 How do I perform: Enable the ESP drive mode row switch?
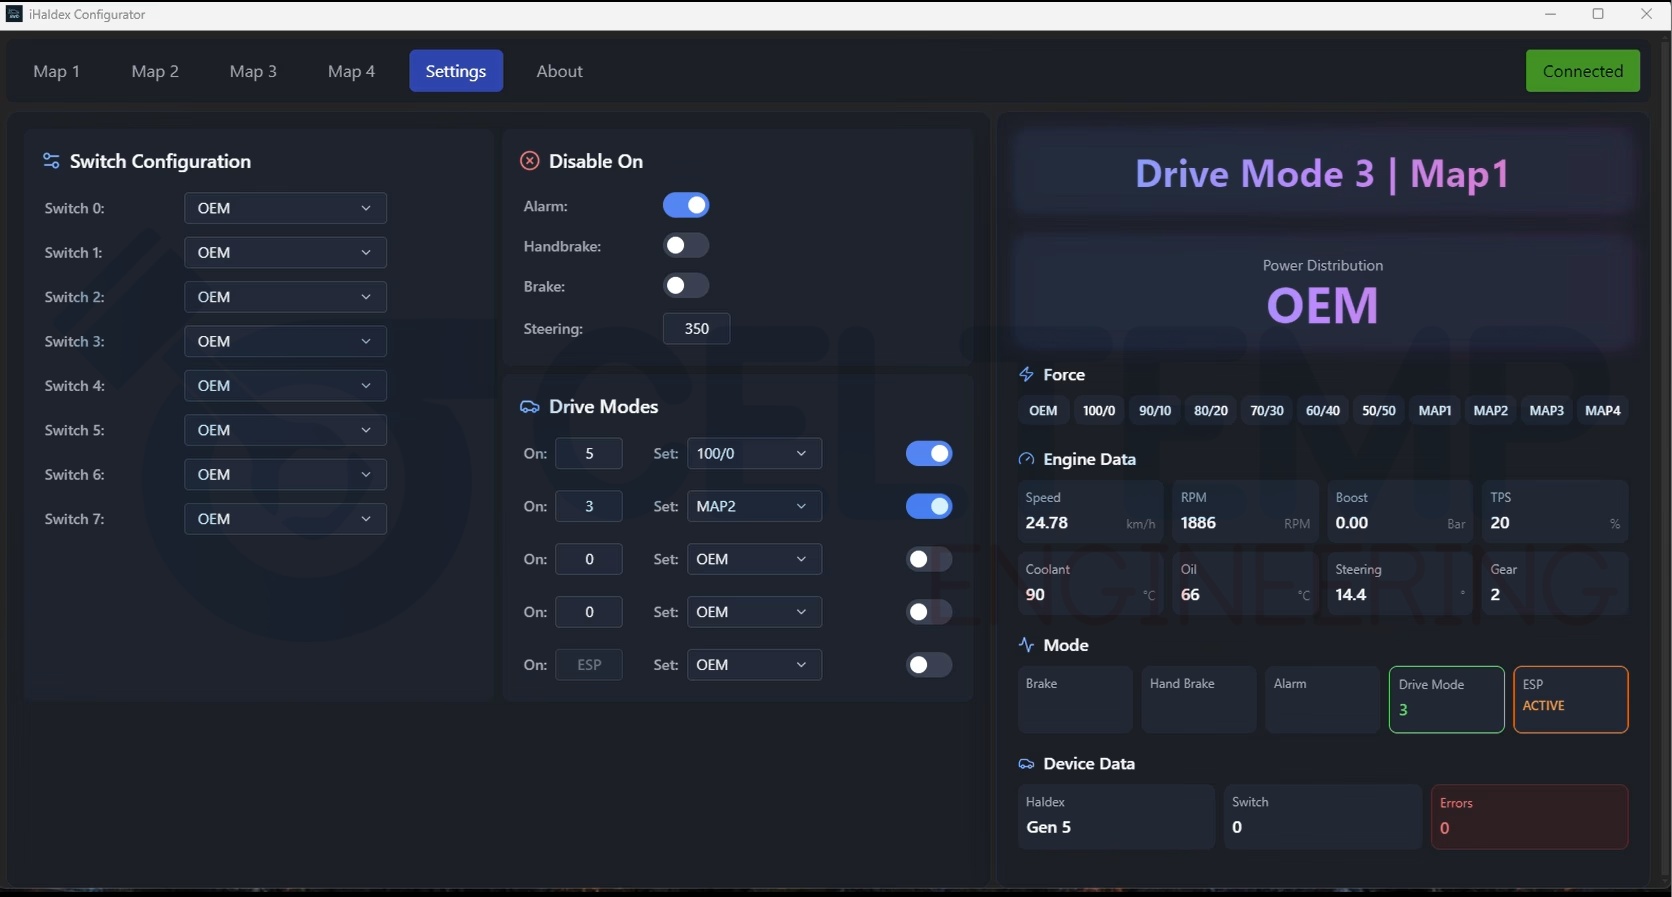tap(929, 665)
